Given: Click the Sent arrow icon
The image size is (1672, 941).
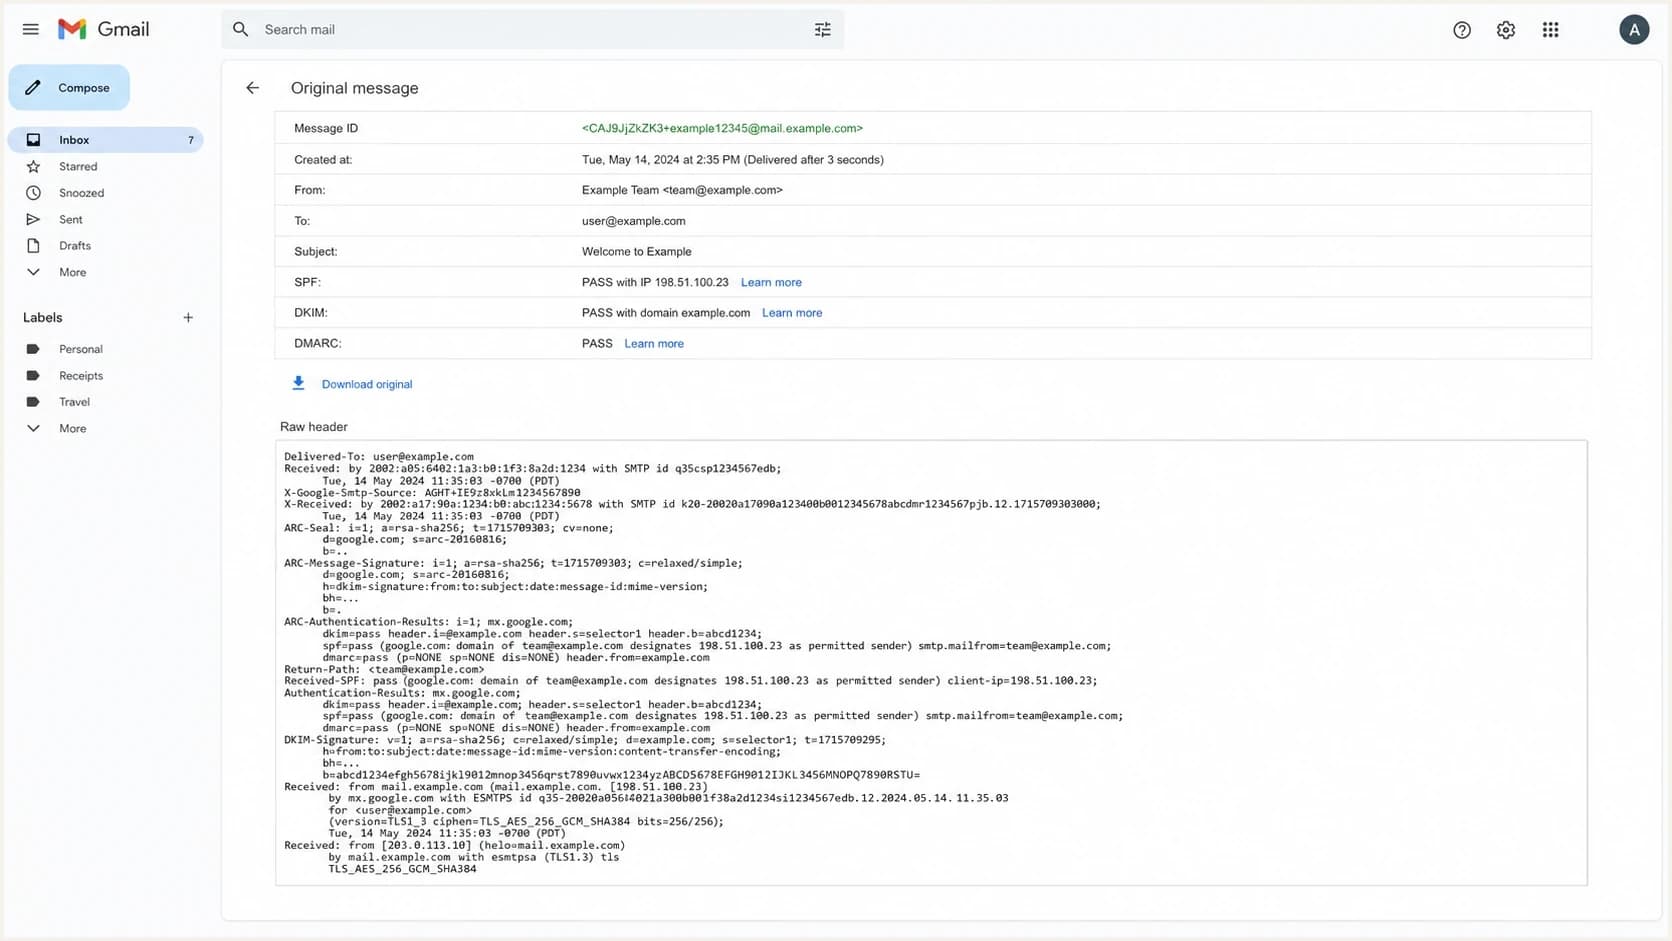Looking at the screenshot, I should pyautogui.click(x=33, y=219).
